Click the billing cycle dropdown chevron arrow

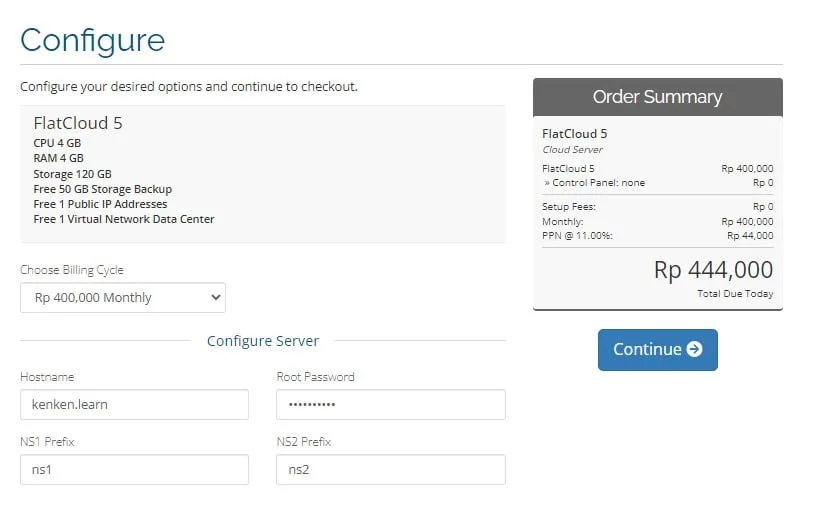(x=214, y=297)
